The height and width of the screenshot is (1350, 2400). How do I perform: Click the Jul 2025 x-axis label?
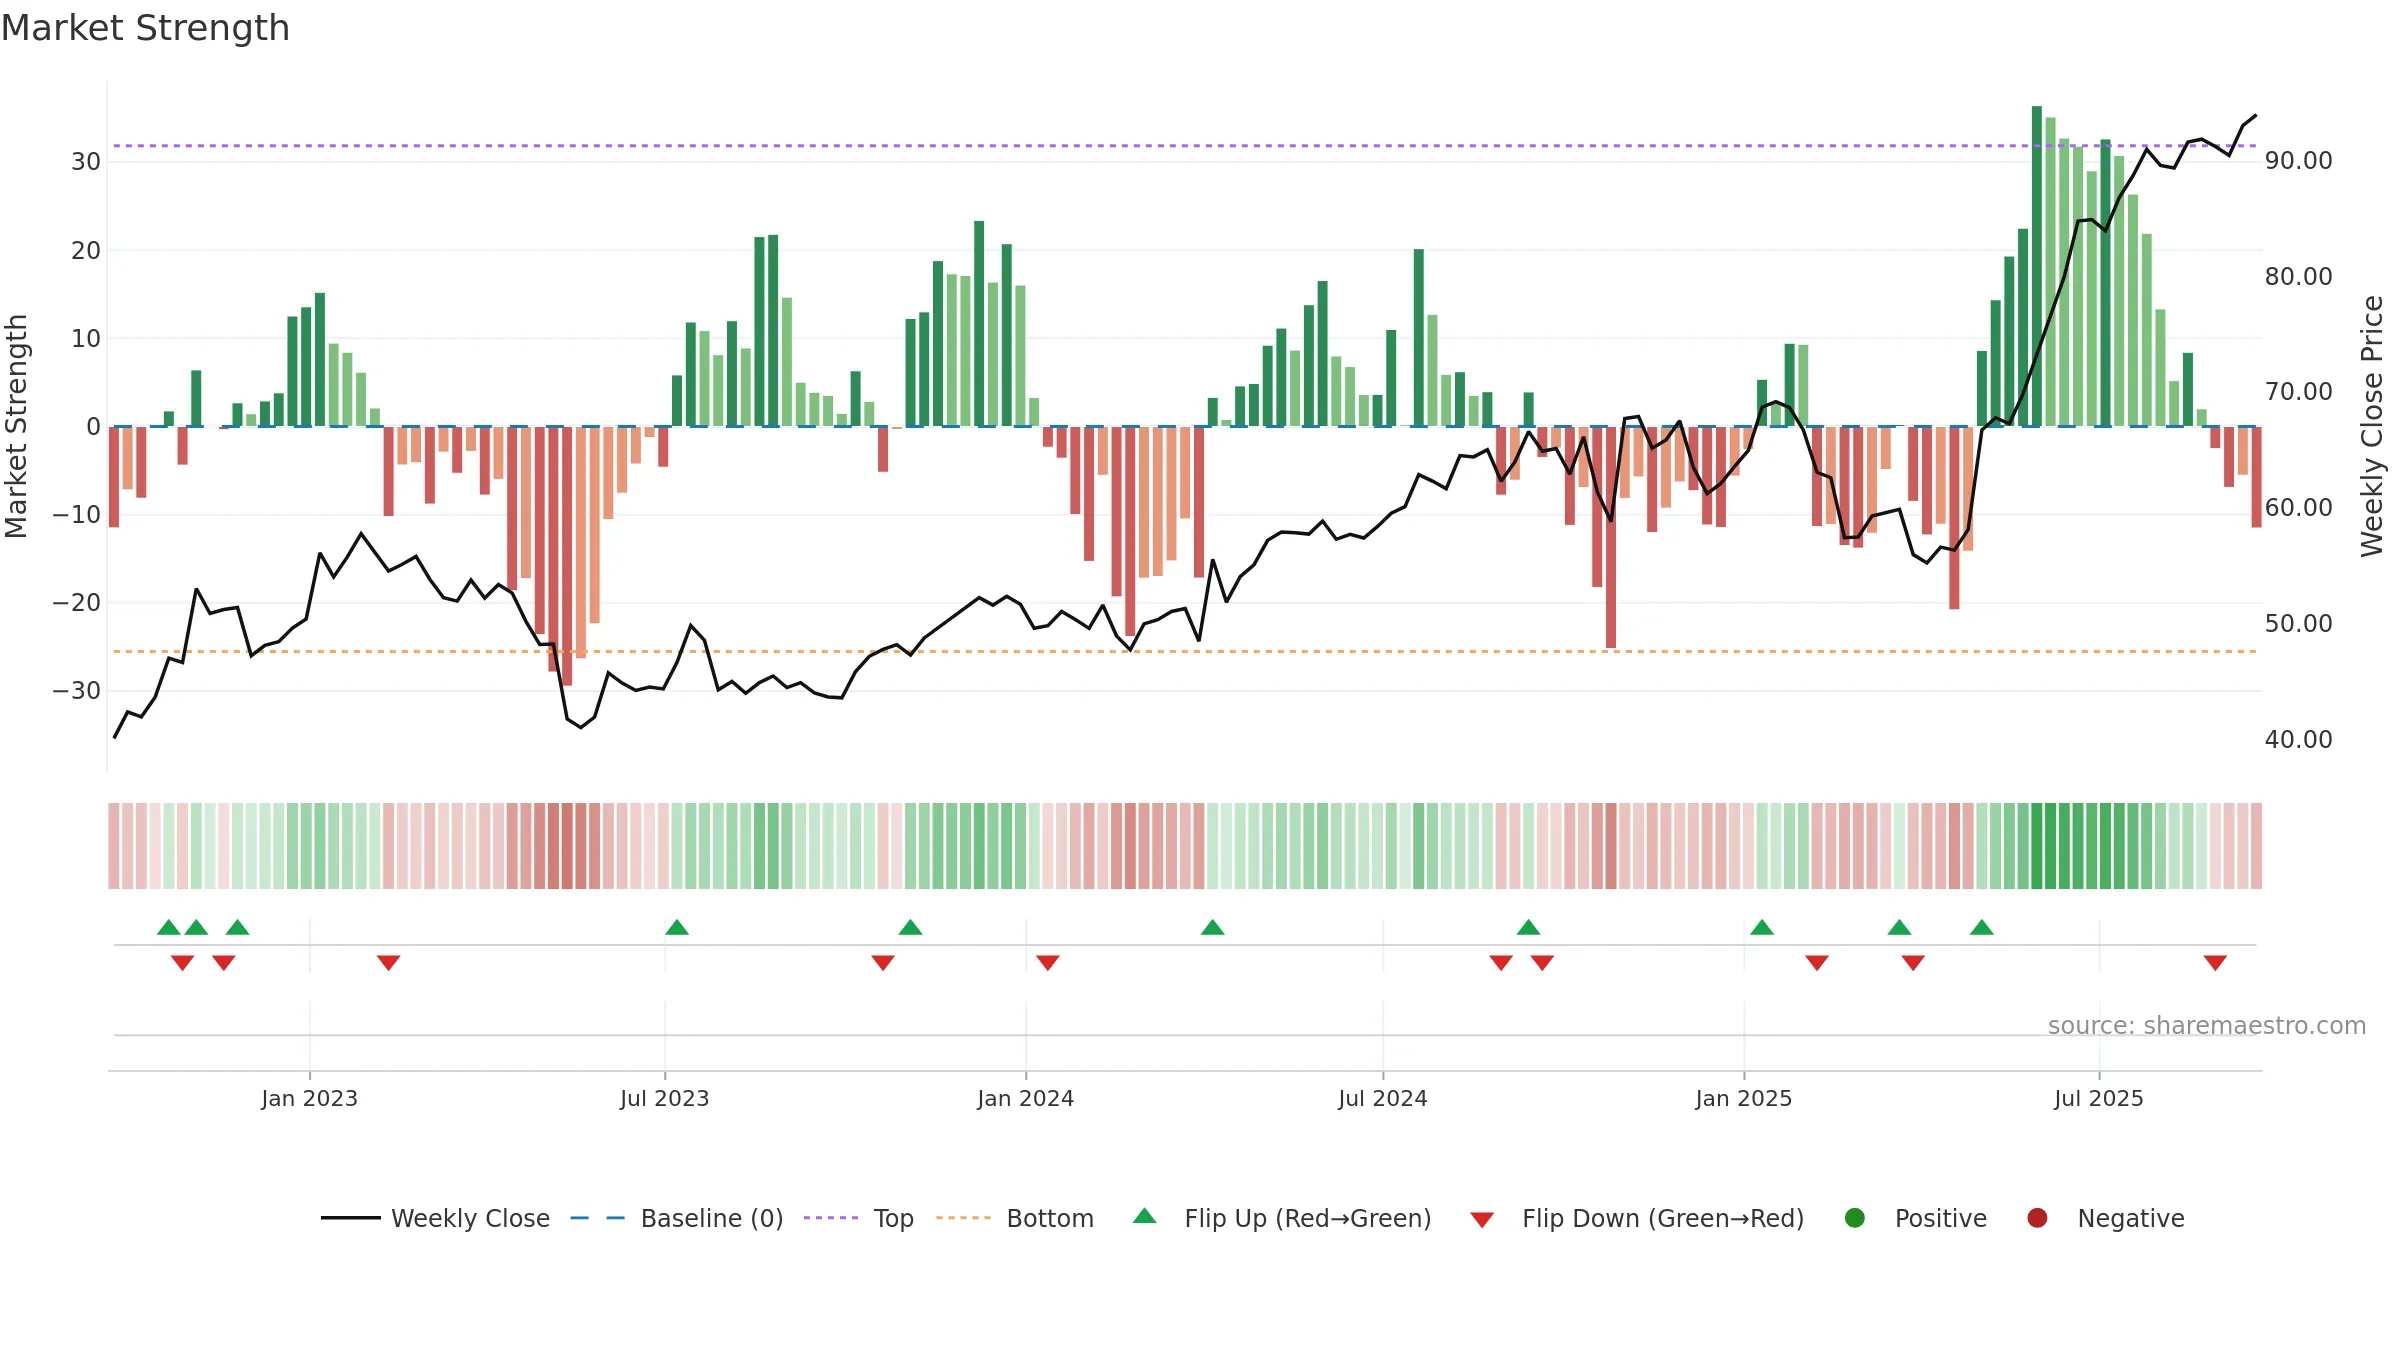[x=2099, y=1099]
